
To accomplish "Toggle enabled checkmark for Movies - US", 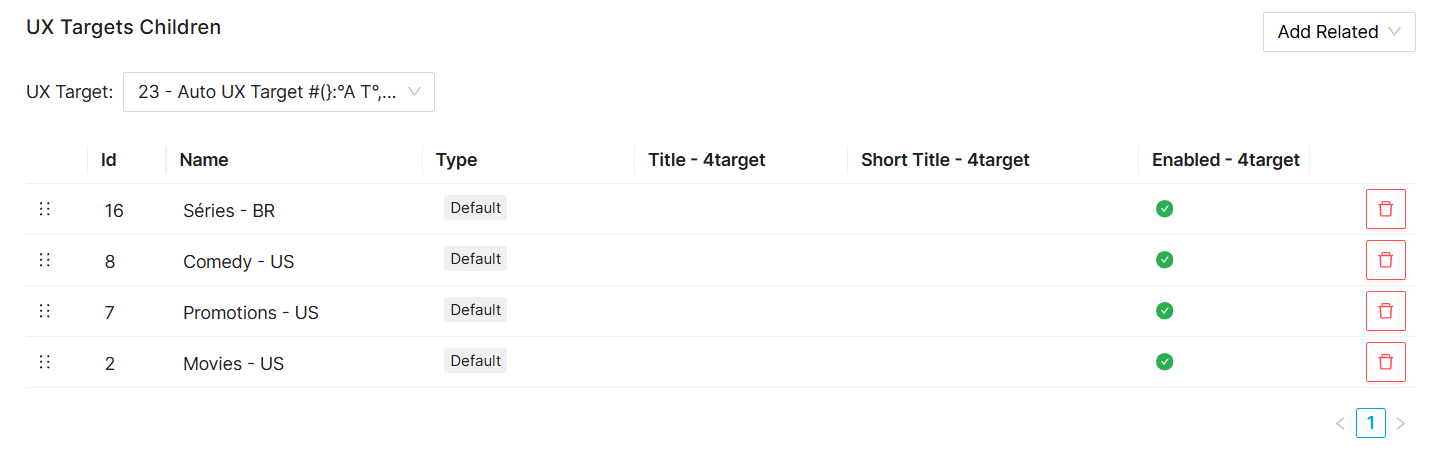I will point(1164,362).
